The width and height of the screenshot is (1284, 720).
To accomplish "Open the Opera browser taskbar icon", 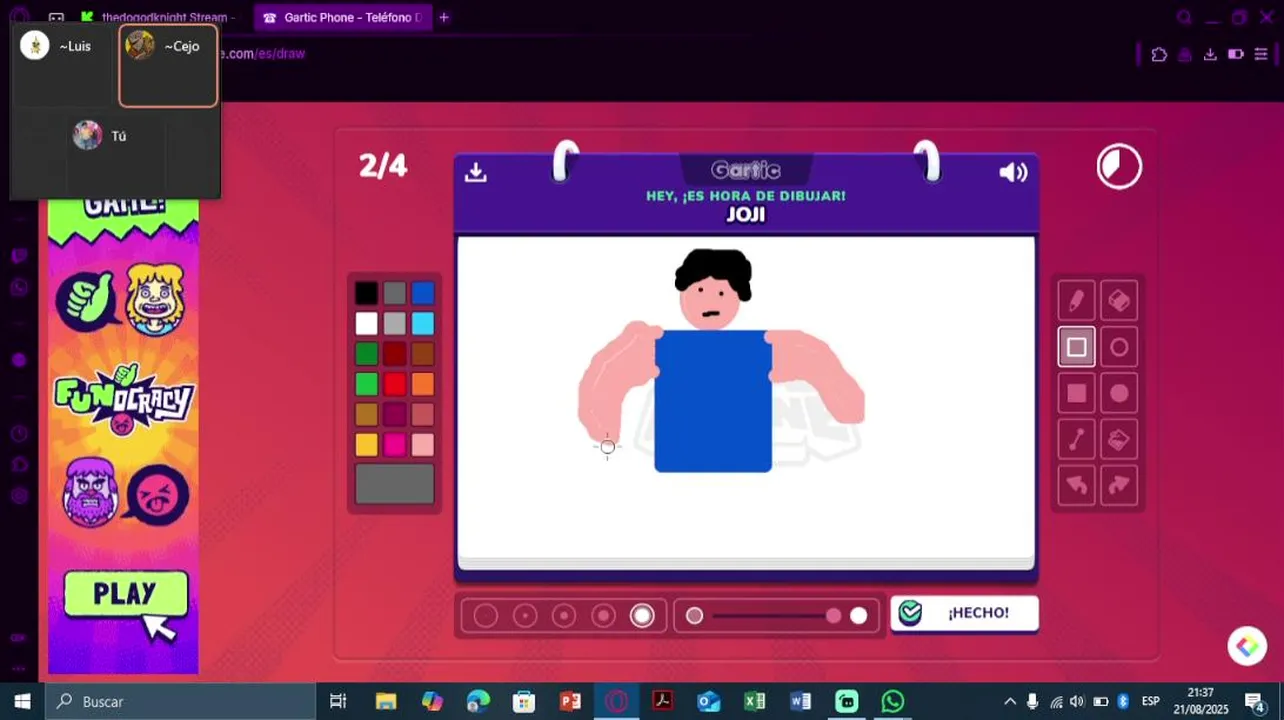I will click(x=616, y=701).
